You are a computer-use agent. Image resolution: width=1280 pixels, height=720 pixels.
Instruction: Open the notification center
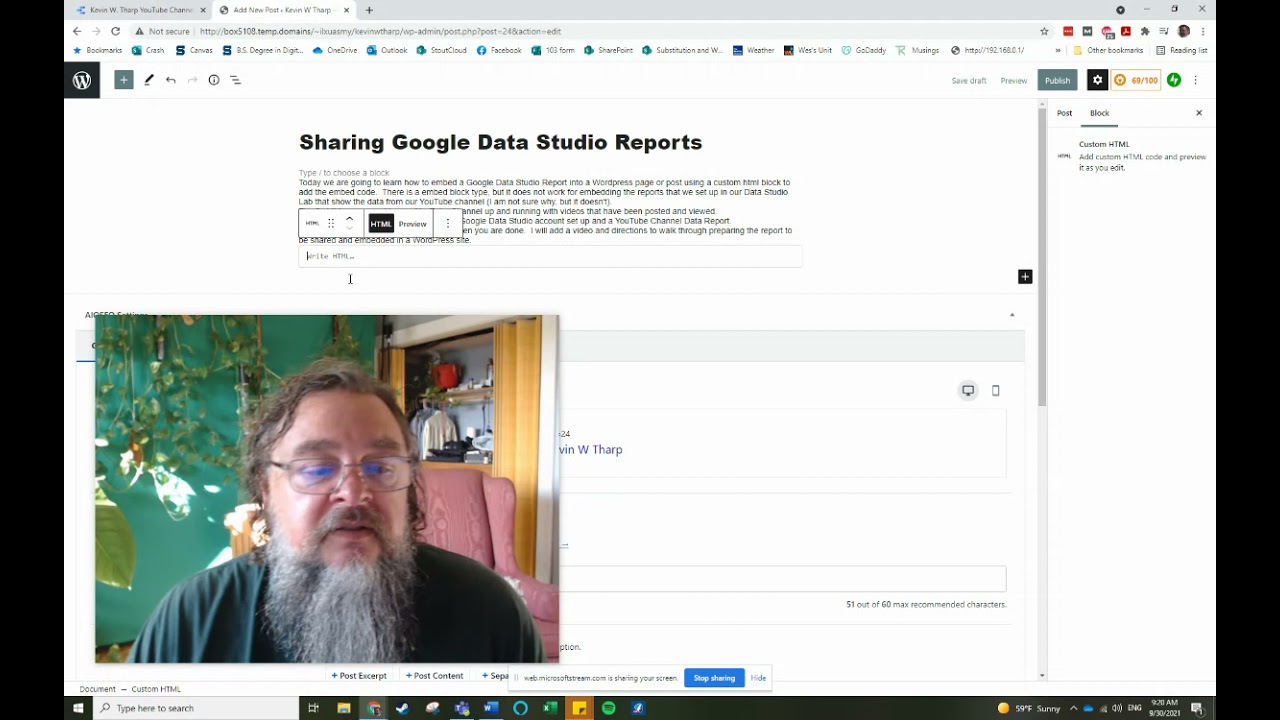pos(1197,708)
